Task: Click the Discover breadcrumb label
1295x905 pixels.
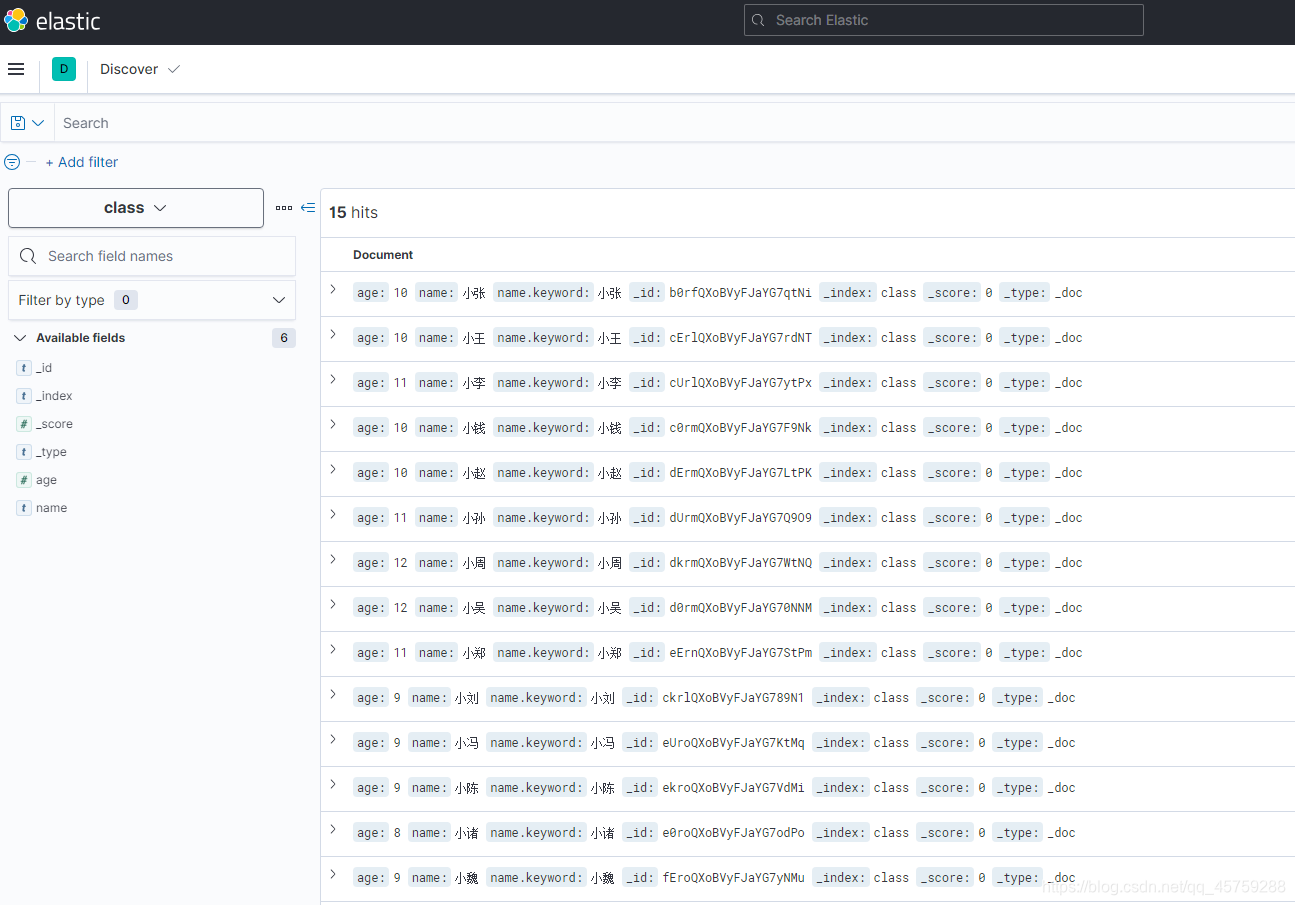Action: 129,69
